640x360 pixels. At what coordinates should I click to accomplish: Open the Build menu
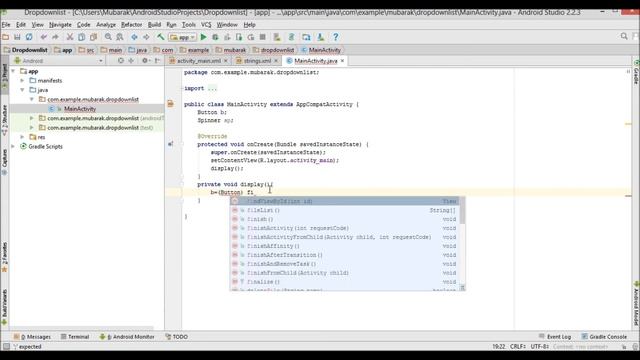click(154, 24)
